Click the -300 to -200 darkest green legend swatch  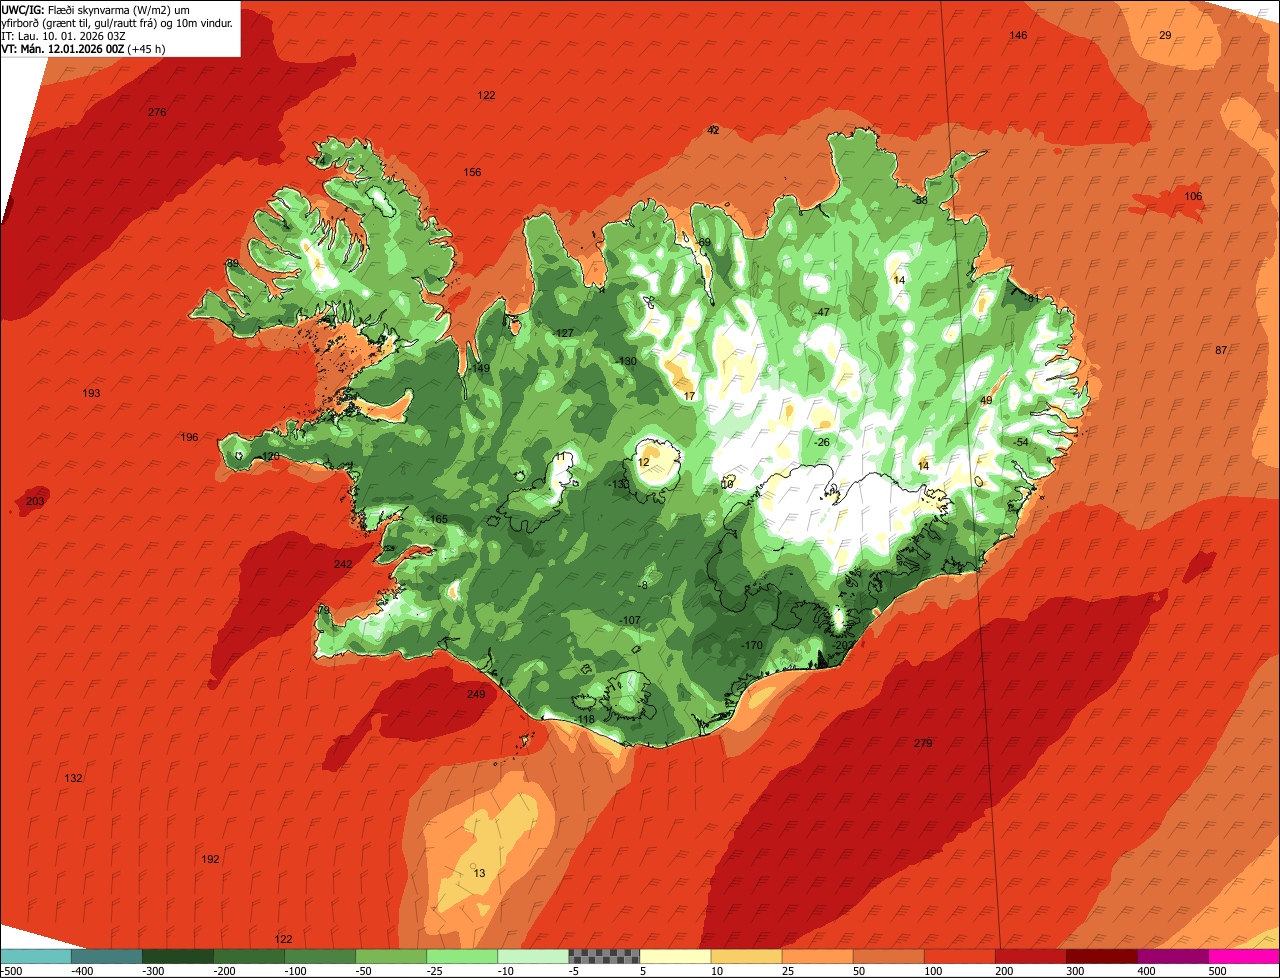(178, 956)
